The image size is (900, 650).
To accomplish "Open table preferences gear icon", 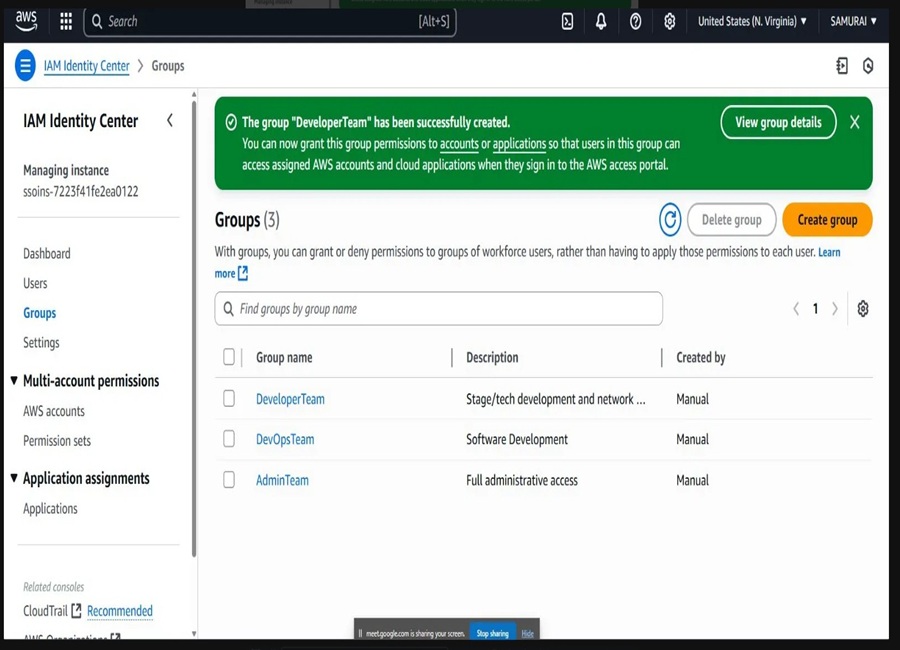I will coord(863,308).
